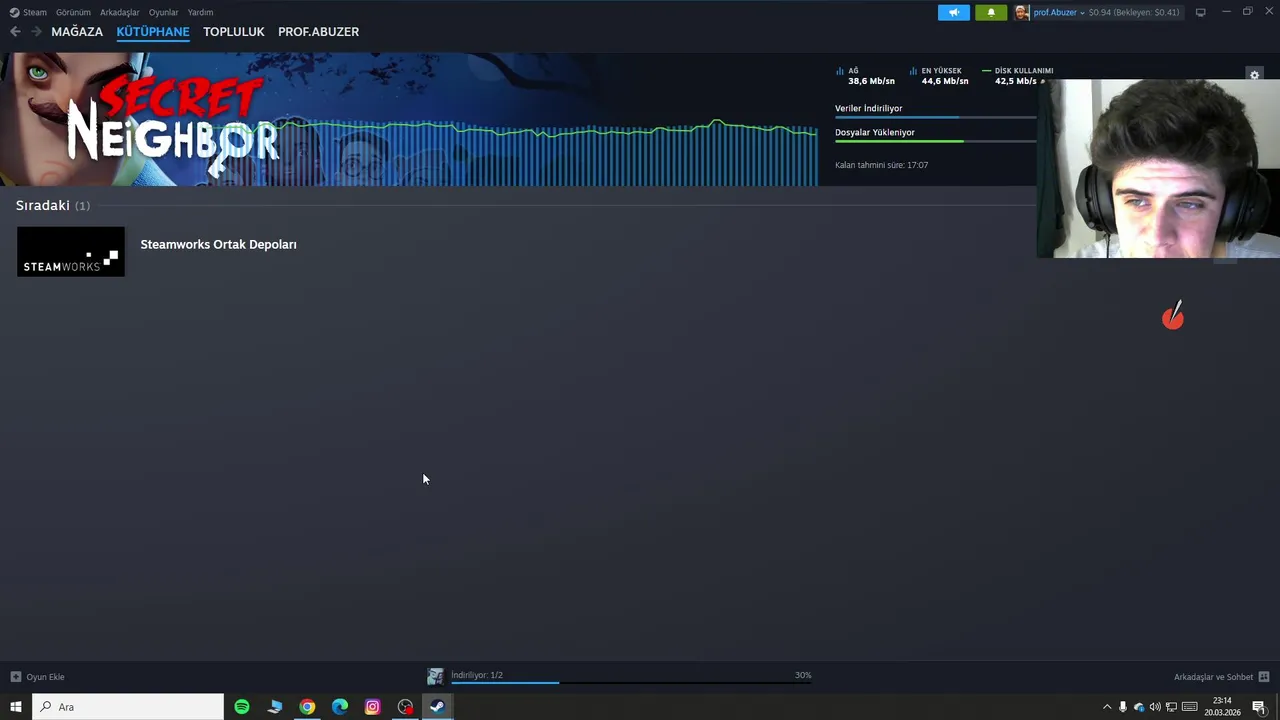Open the touch keyboard tray icon

1189,707
